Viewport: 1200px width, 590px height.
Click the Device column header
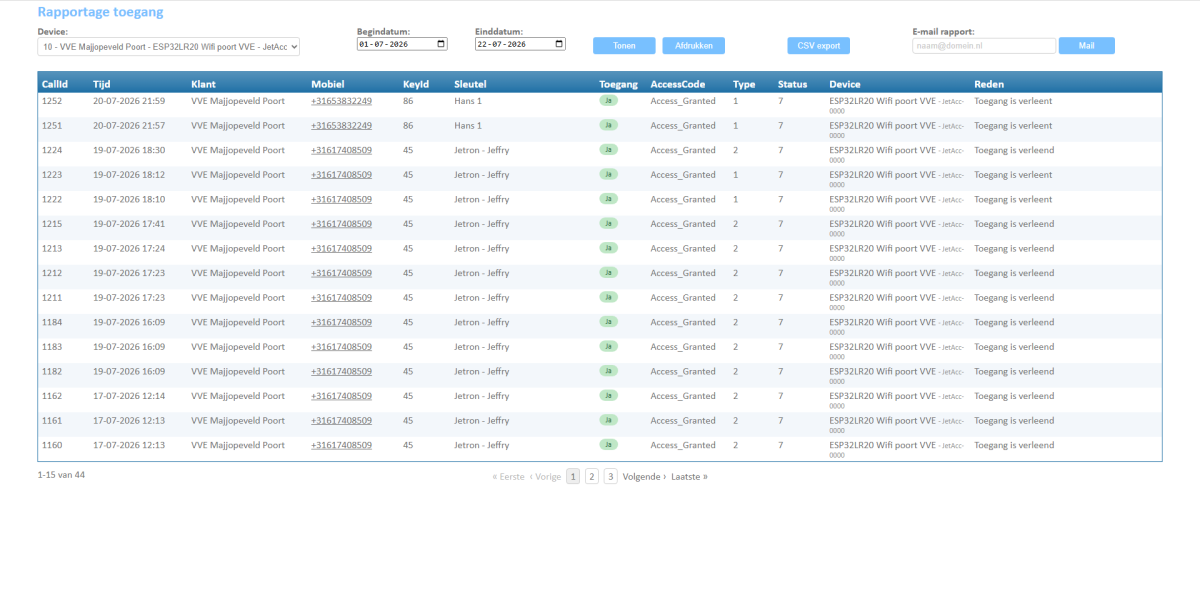(x=845, y=84)
